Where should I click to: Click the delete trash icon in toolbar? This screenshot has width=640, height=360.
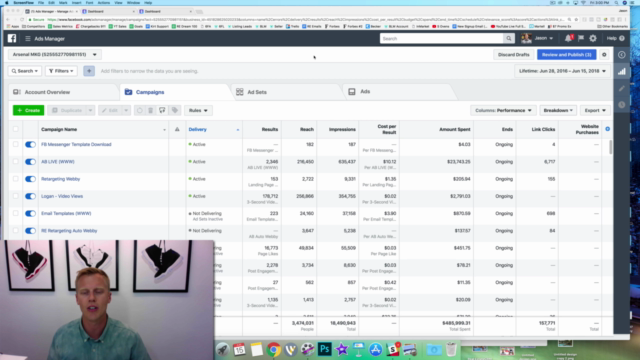click(x=151, y=110)
